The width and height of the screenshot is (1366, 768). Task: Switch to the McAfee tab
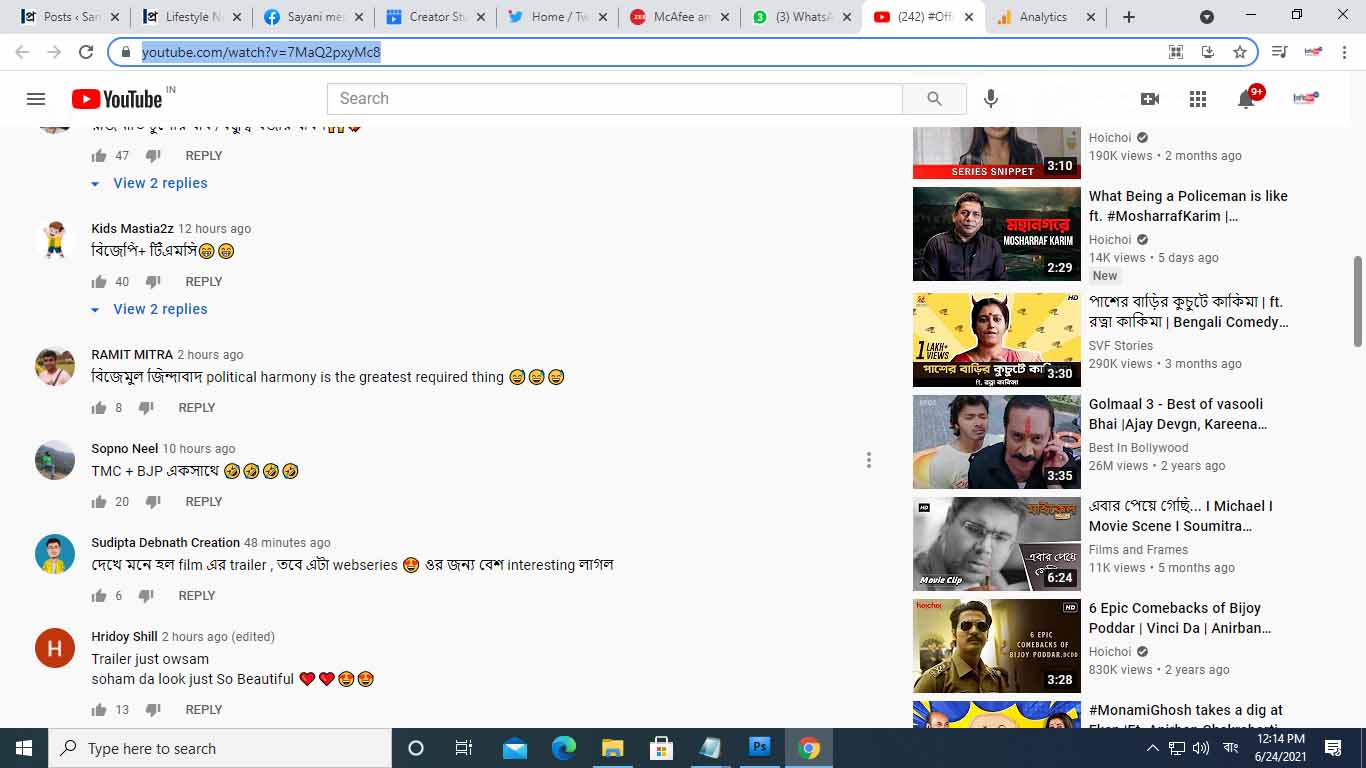679,17
